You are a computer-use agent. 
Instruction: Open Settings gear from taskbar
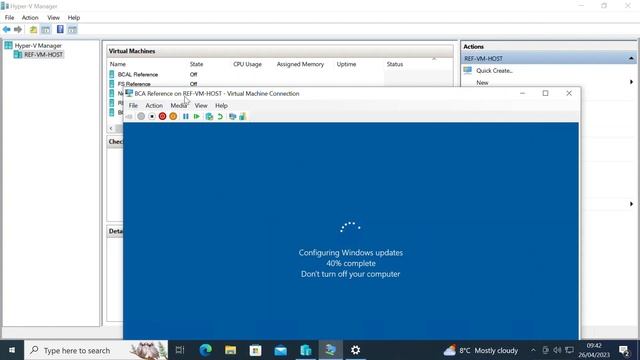(x=356, y=350)
